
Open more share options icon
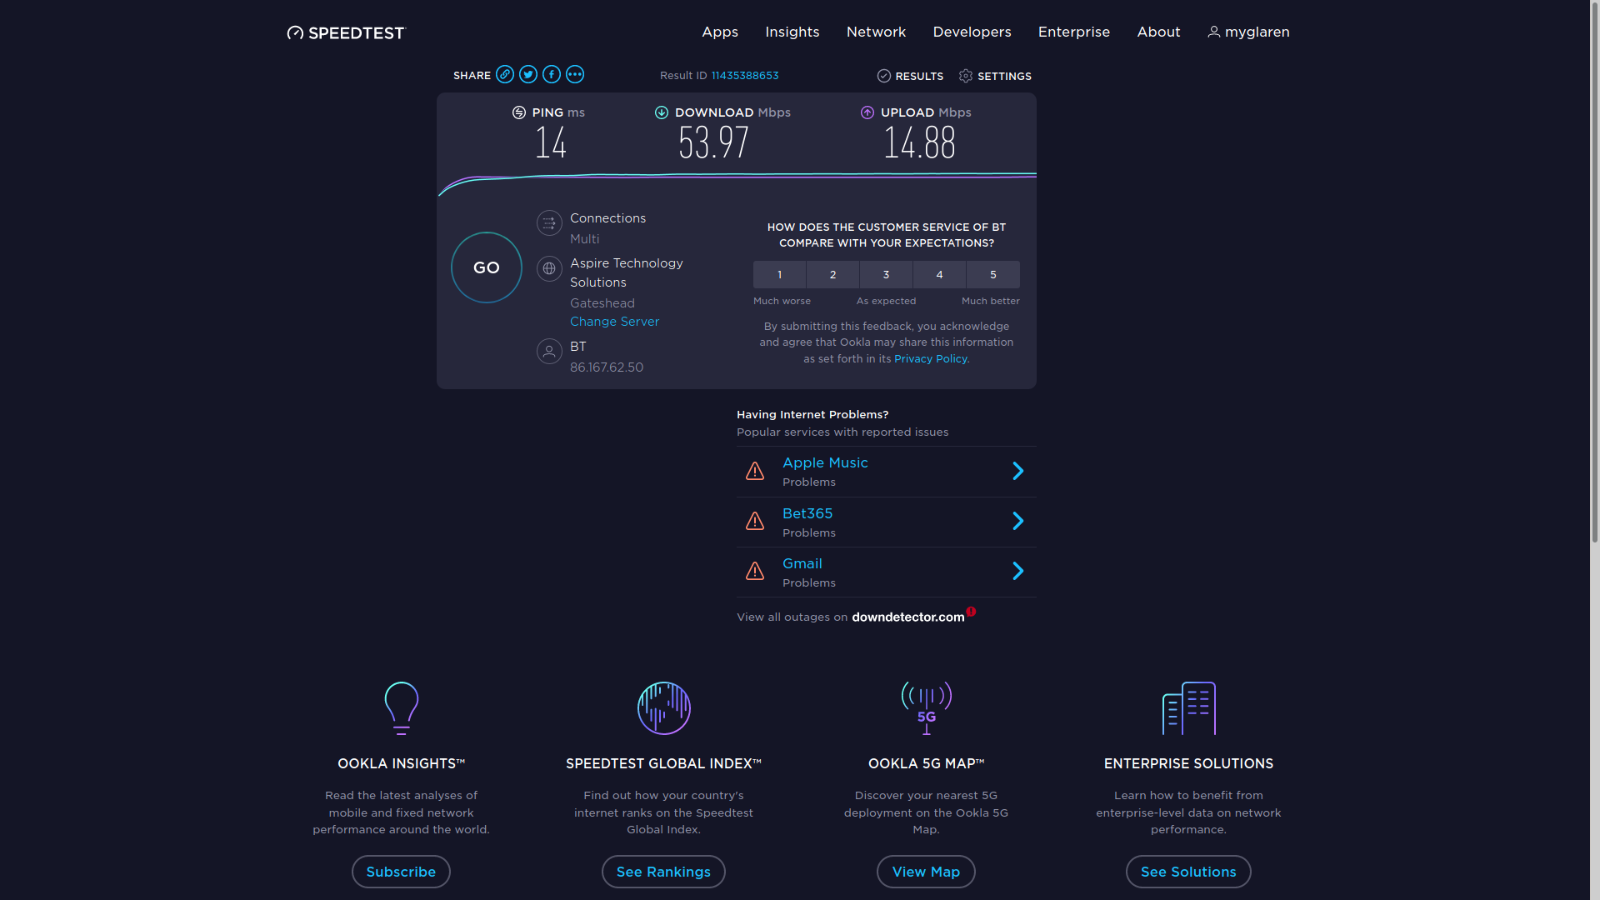coord(575,74)
